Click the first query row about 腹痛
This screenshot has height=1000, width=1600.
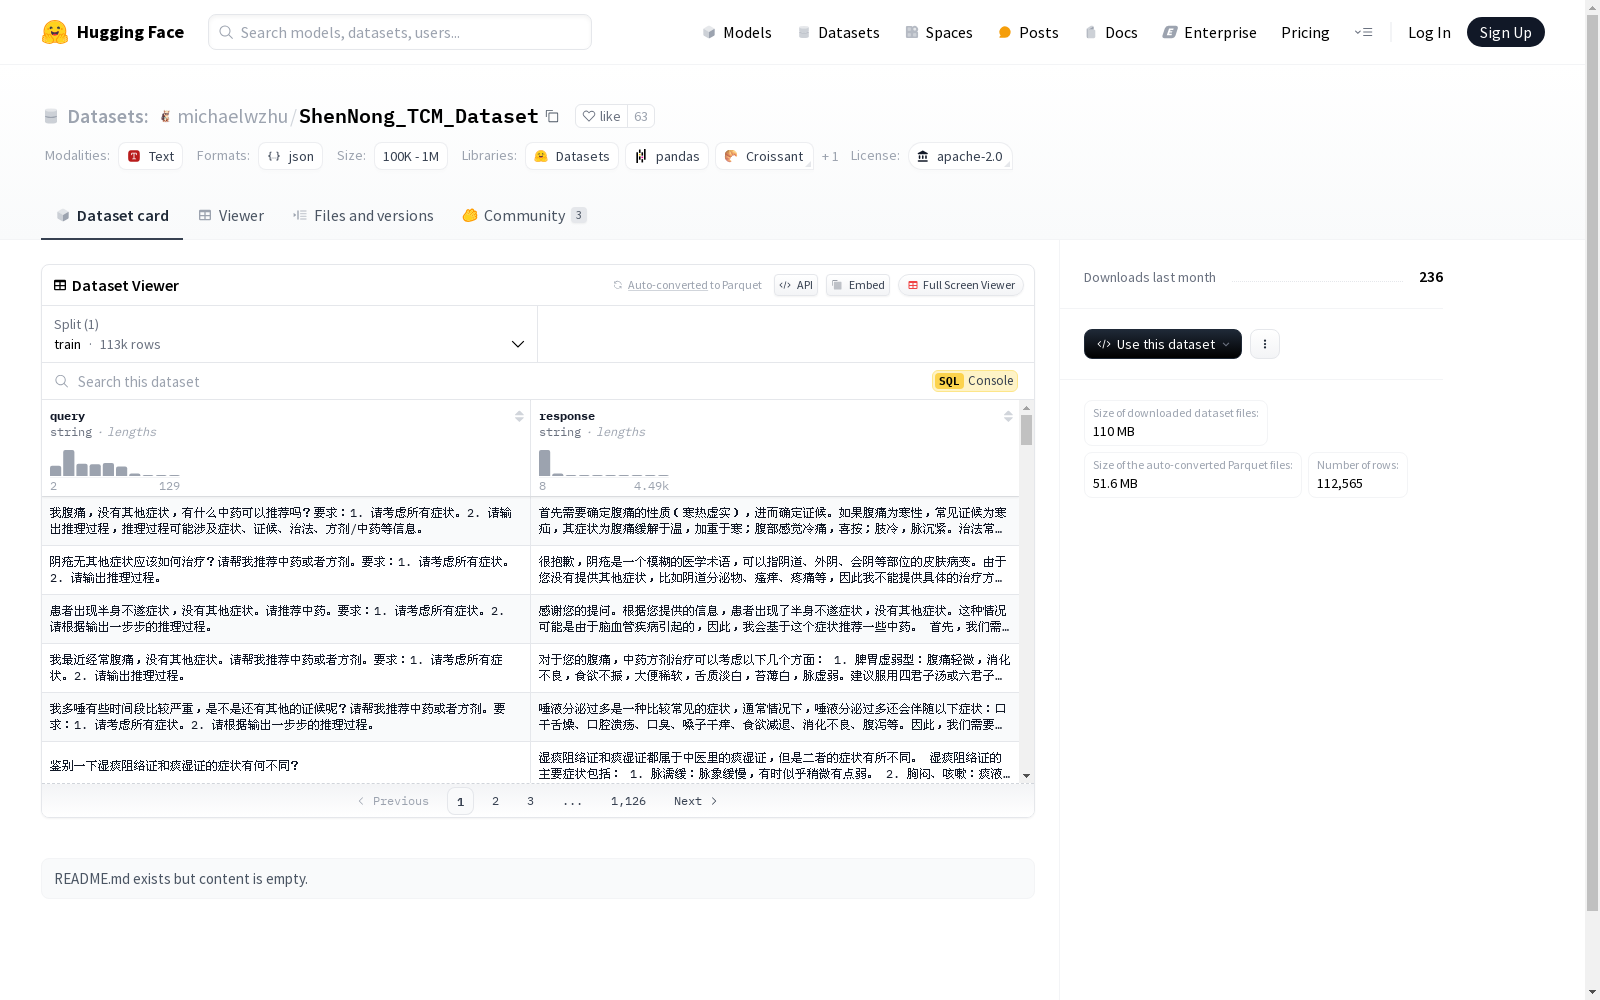[286, 521]
